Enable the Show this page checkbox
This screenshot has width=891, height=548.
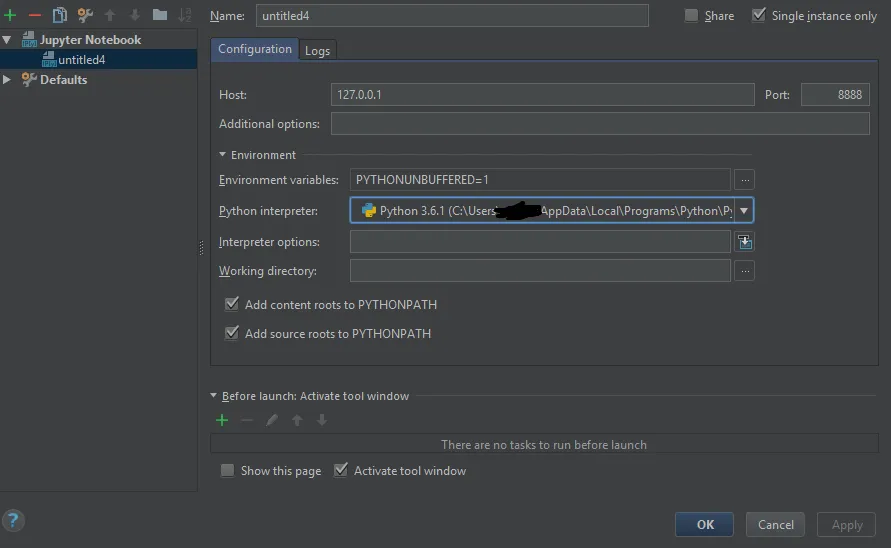[227, 470]
